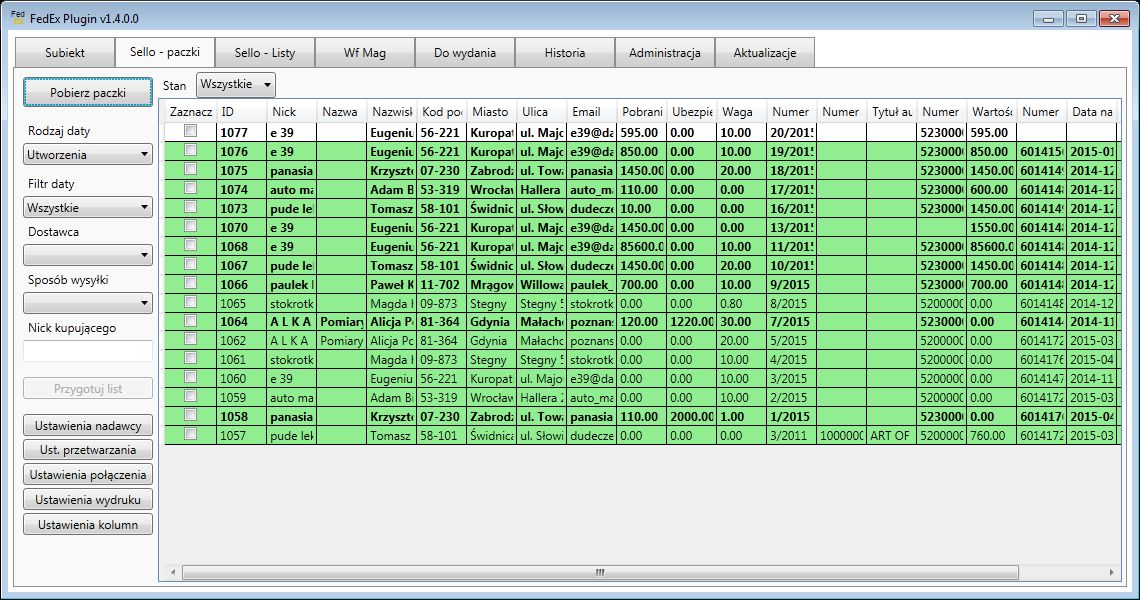Image resolution: width=1140 pixels, height=600 pixels.
Task: Click the Ustawienia wydruku button
Action: (x=88, y=500)
